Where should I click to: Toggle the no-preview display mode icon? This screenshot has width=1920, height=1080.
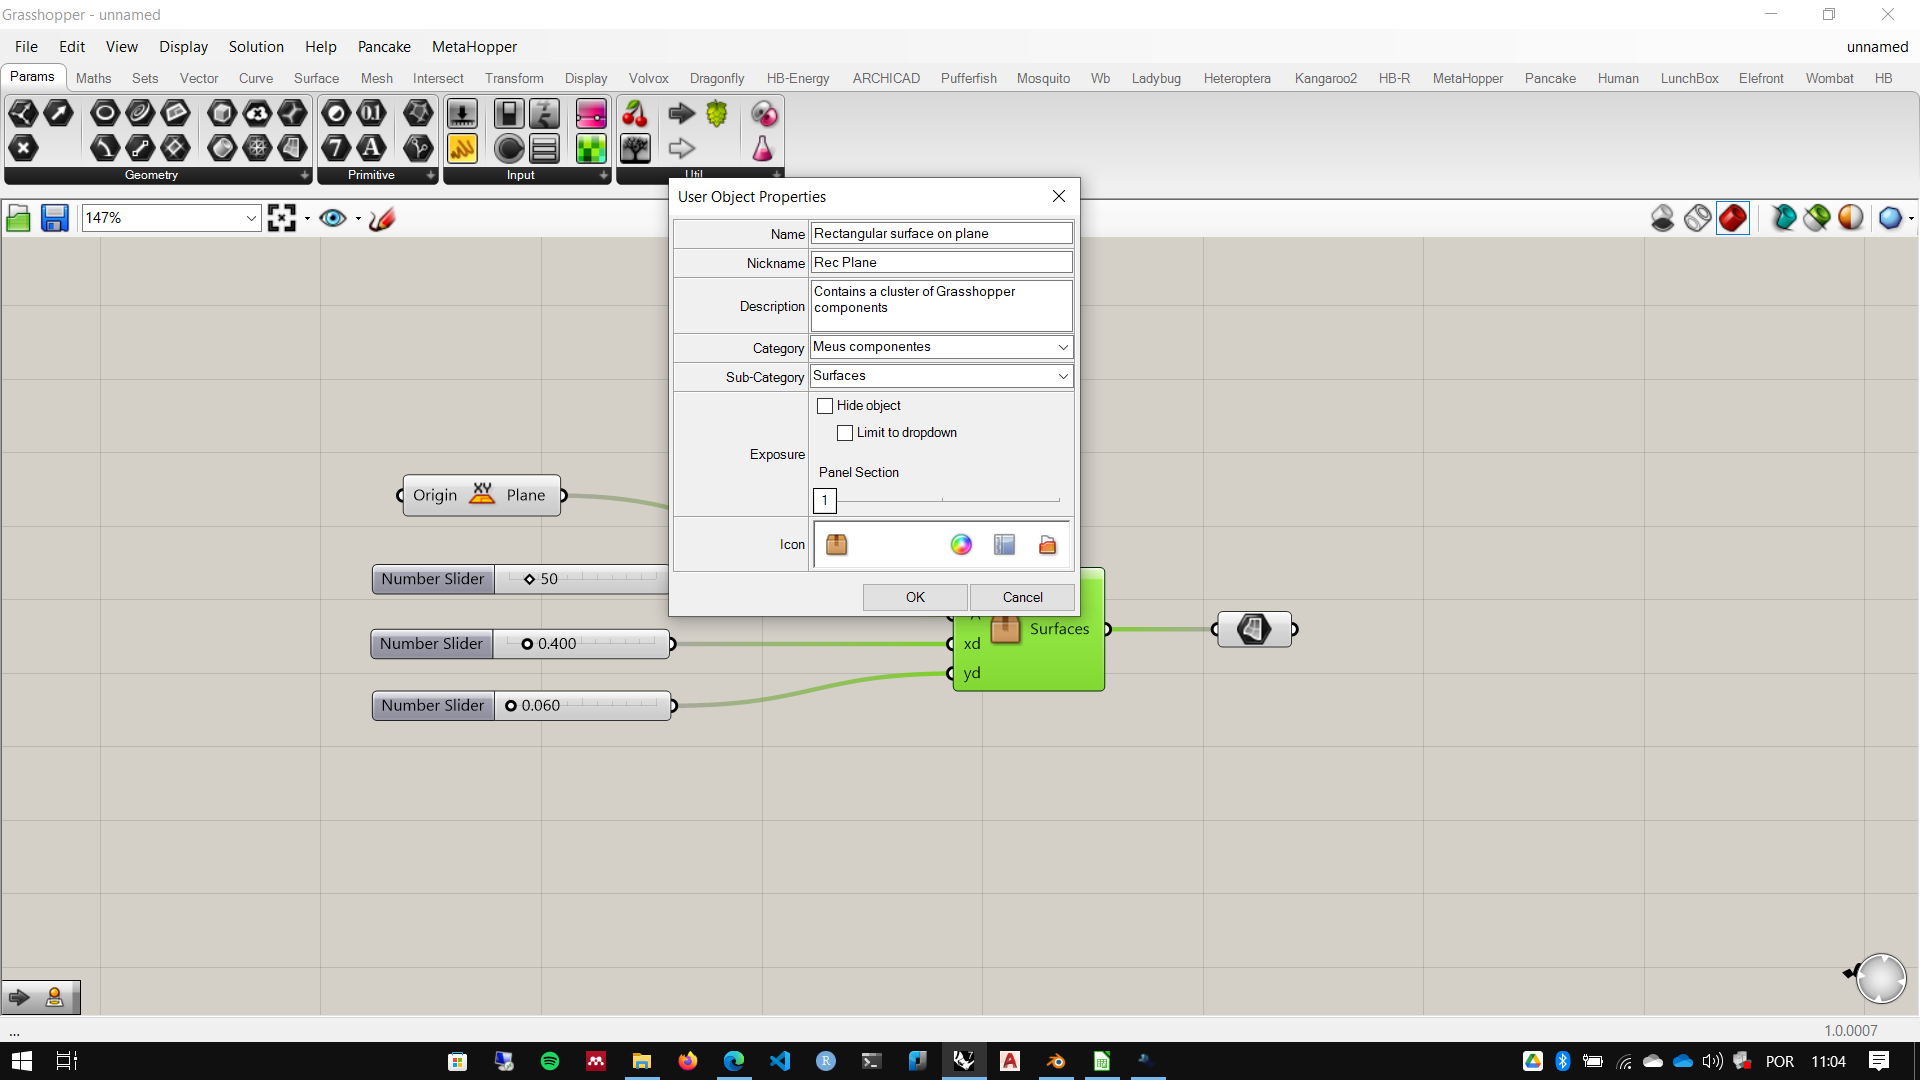(x=1663, y=217)
